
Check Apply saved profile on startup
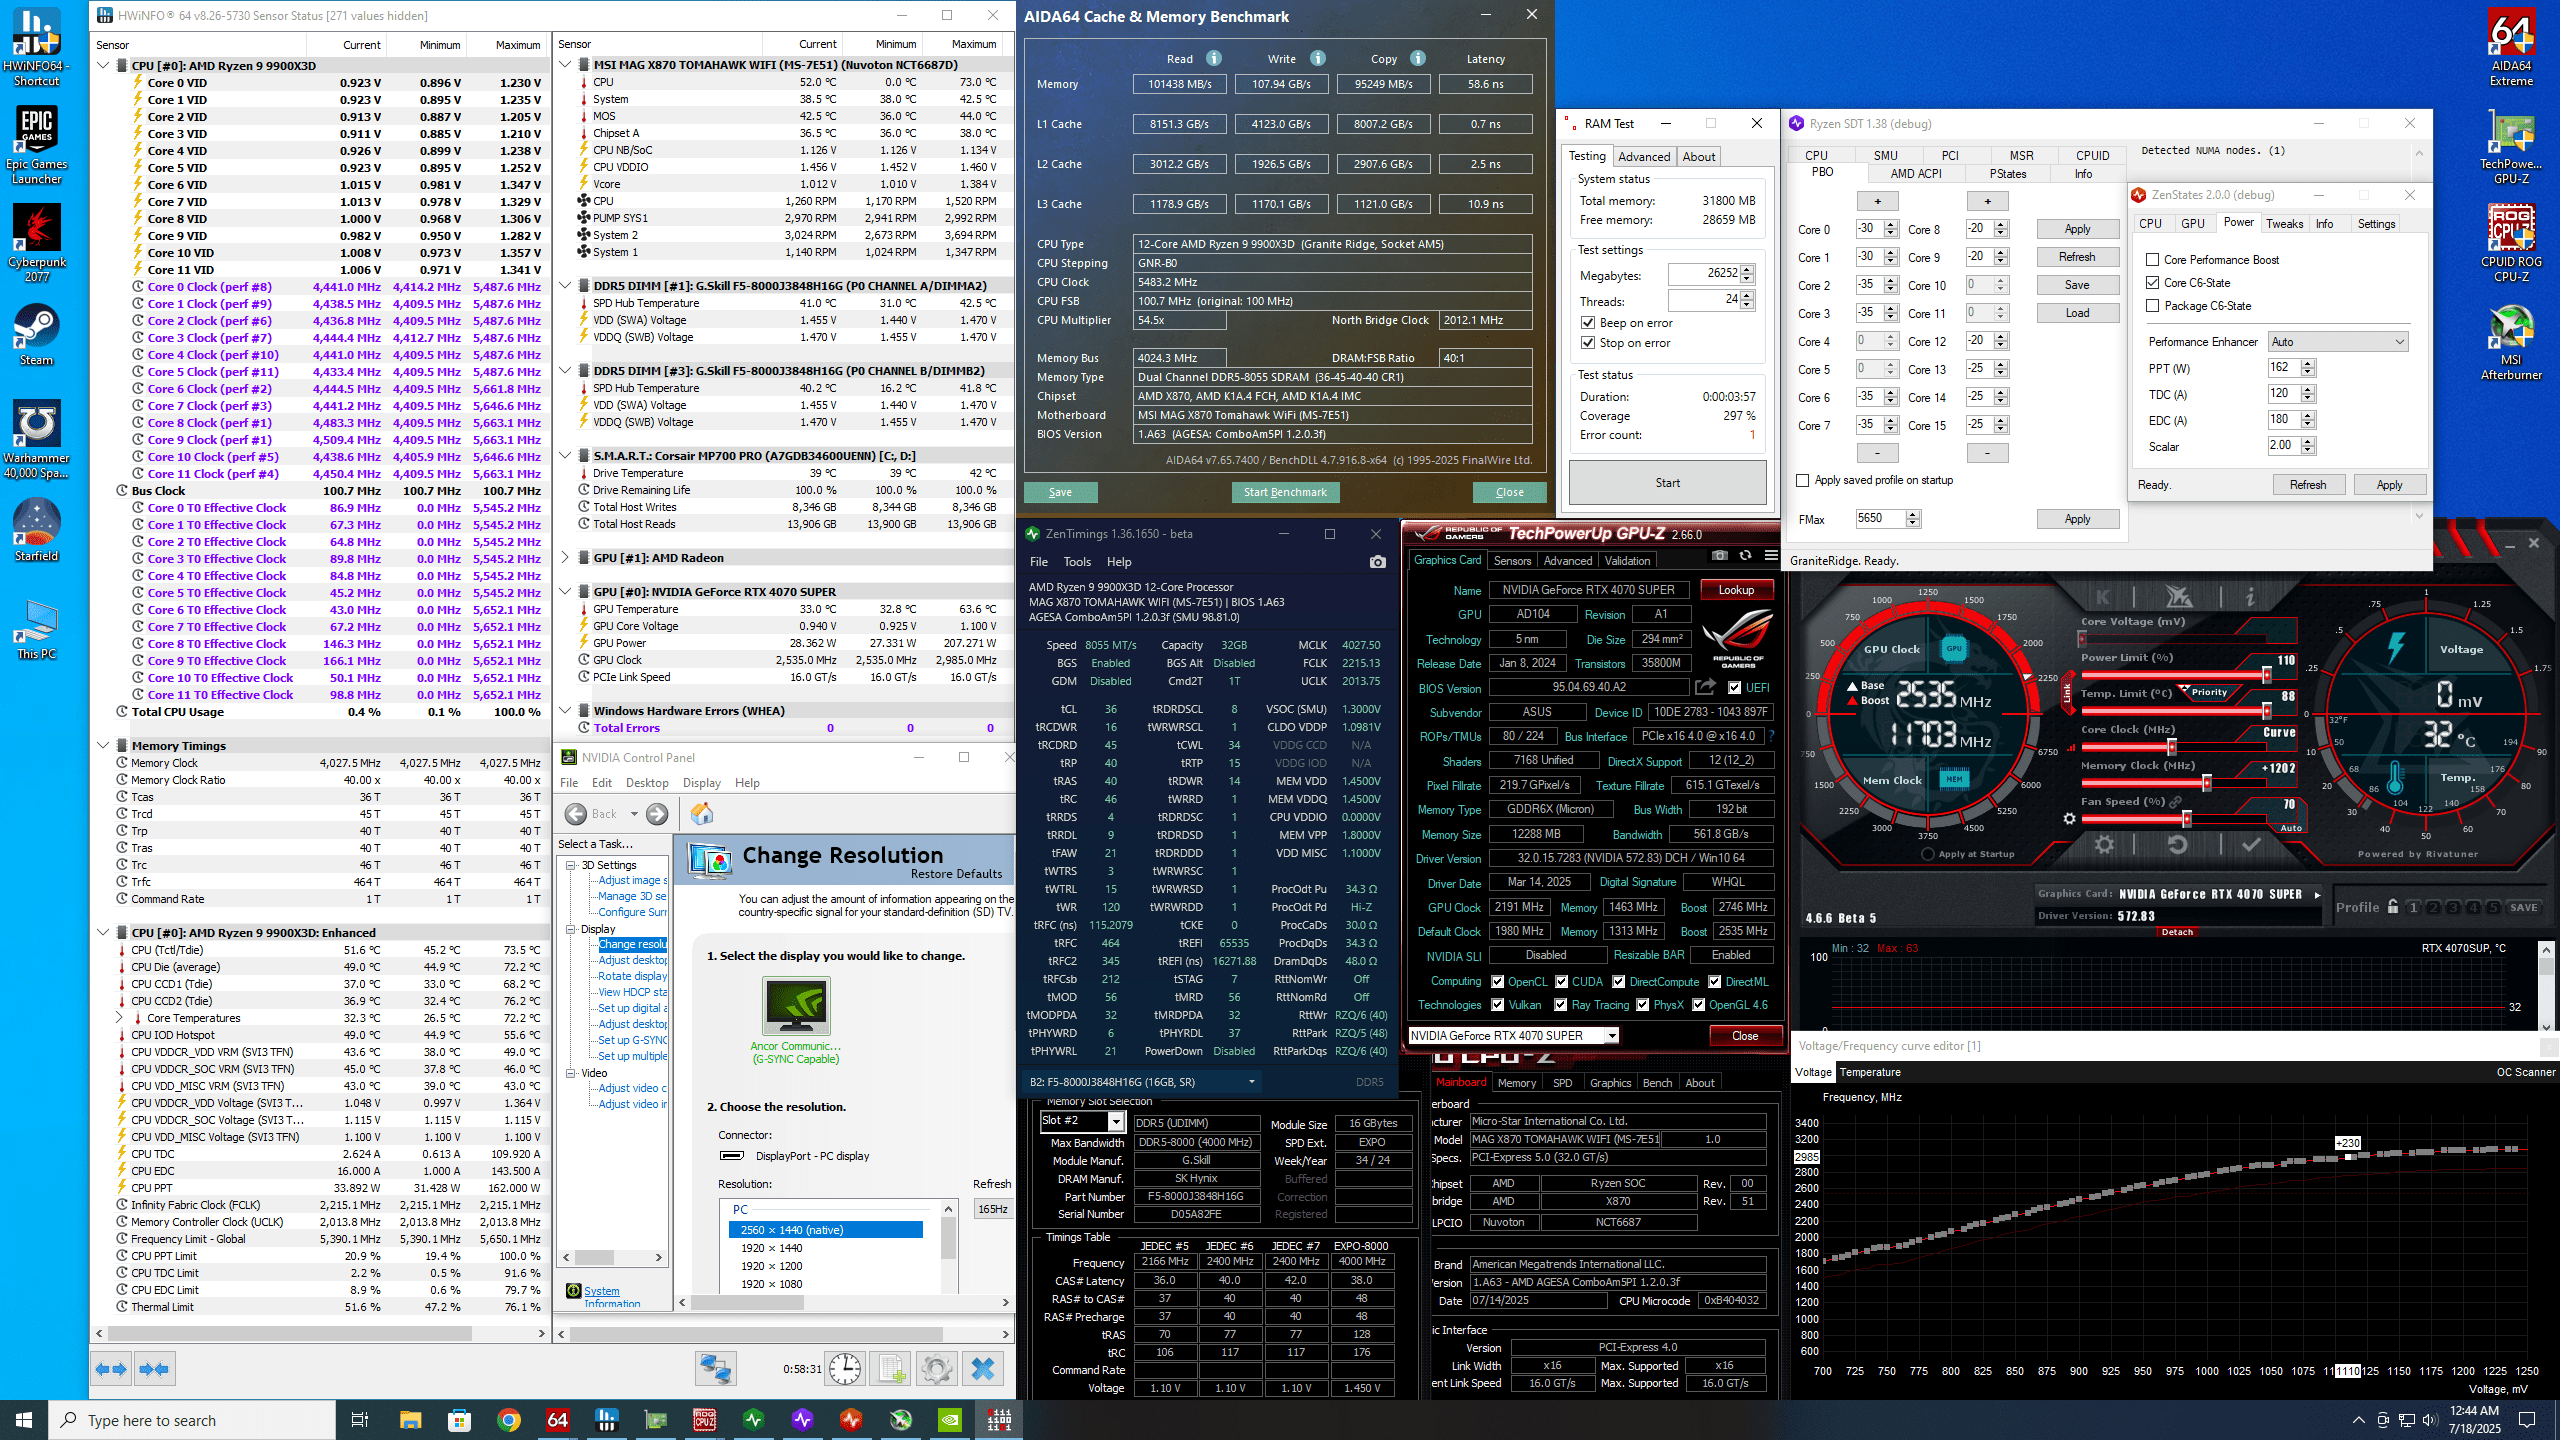click(1803, 480)
